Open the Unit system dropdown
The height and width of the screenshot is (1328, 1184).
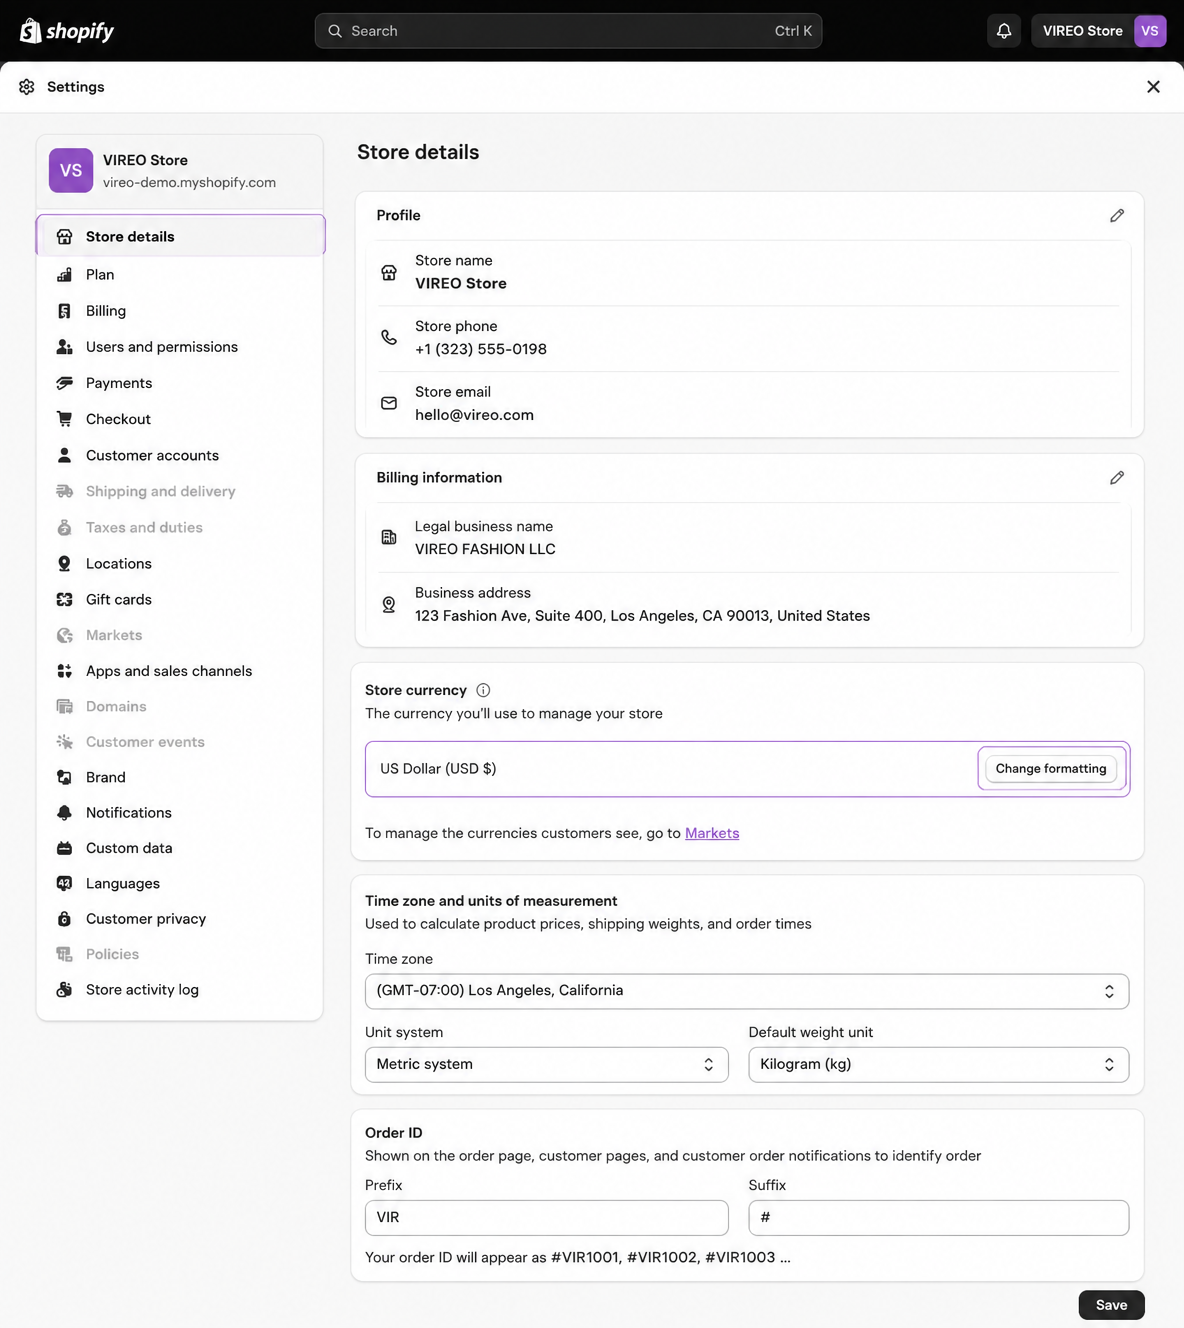coord(546,1065)
